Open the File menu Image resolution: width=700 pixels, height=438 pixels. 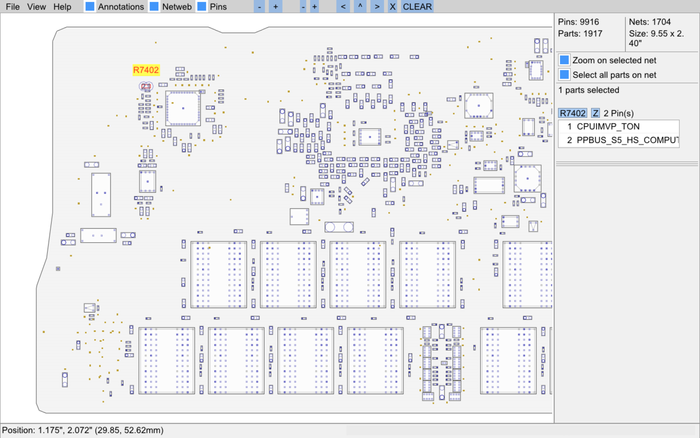click(13, 7)
